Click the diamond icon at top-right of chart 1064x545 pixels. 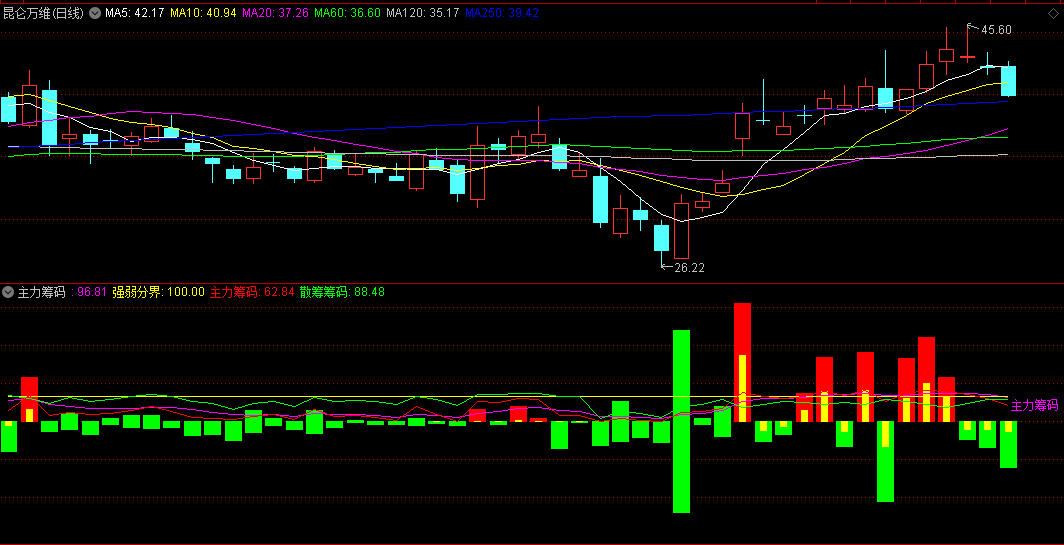[x=1052, y=12]
